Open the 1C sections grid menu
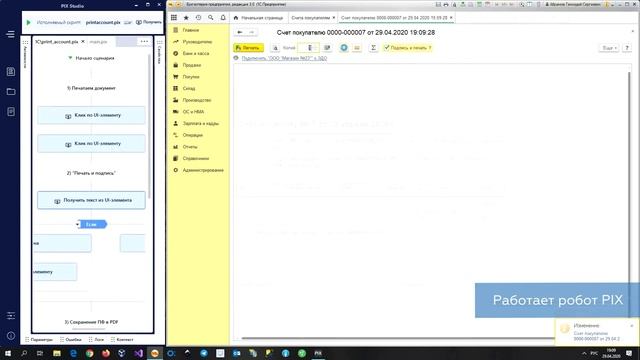 174,18
